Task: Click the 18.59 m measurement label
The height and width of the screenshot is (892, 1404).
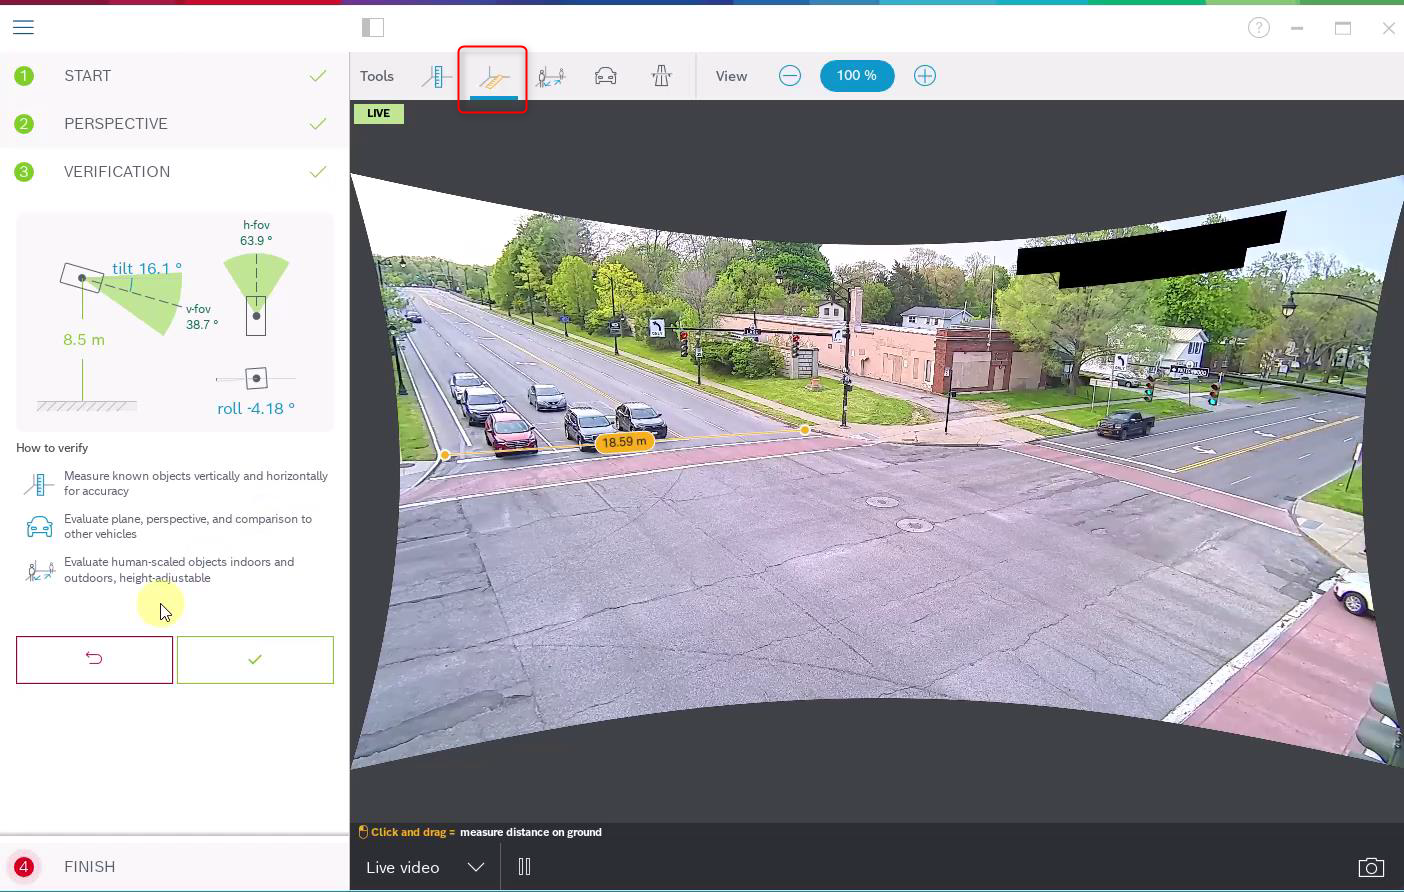Action: point(624,442)
